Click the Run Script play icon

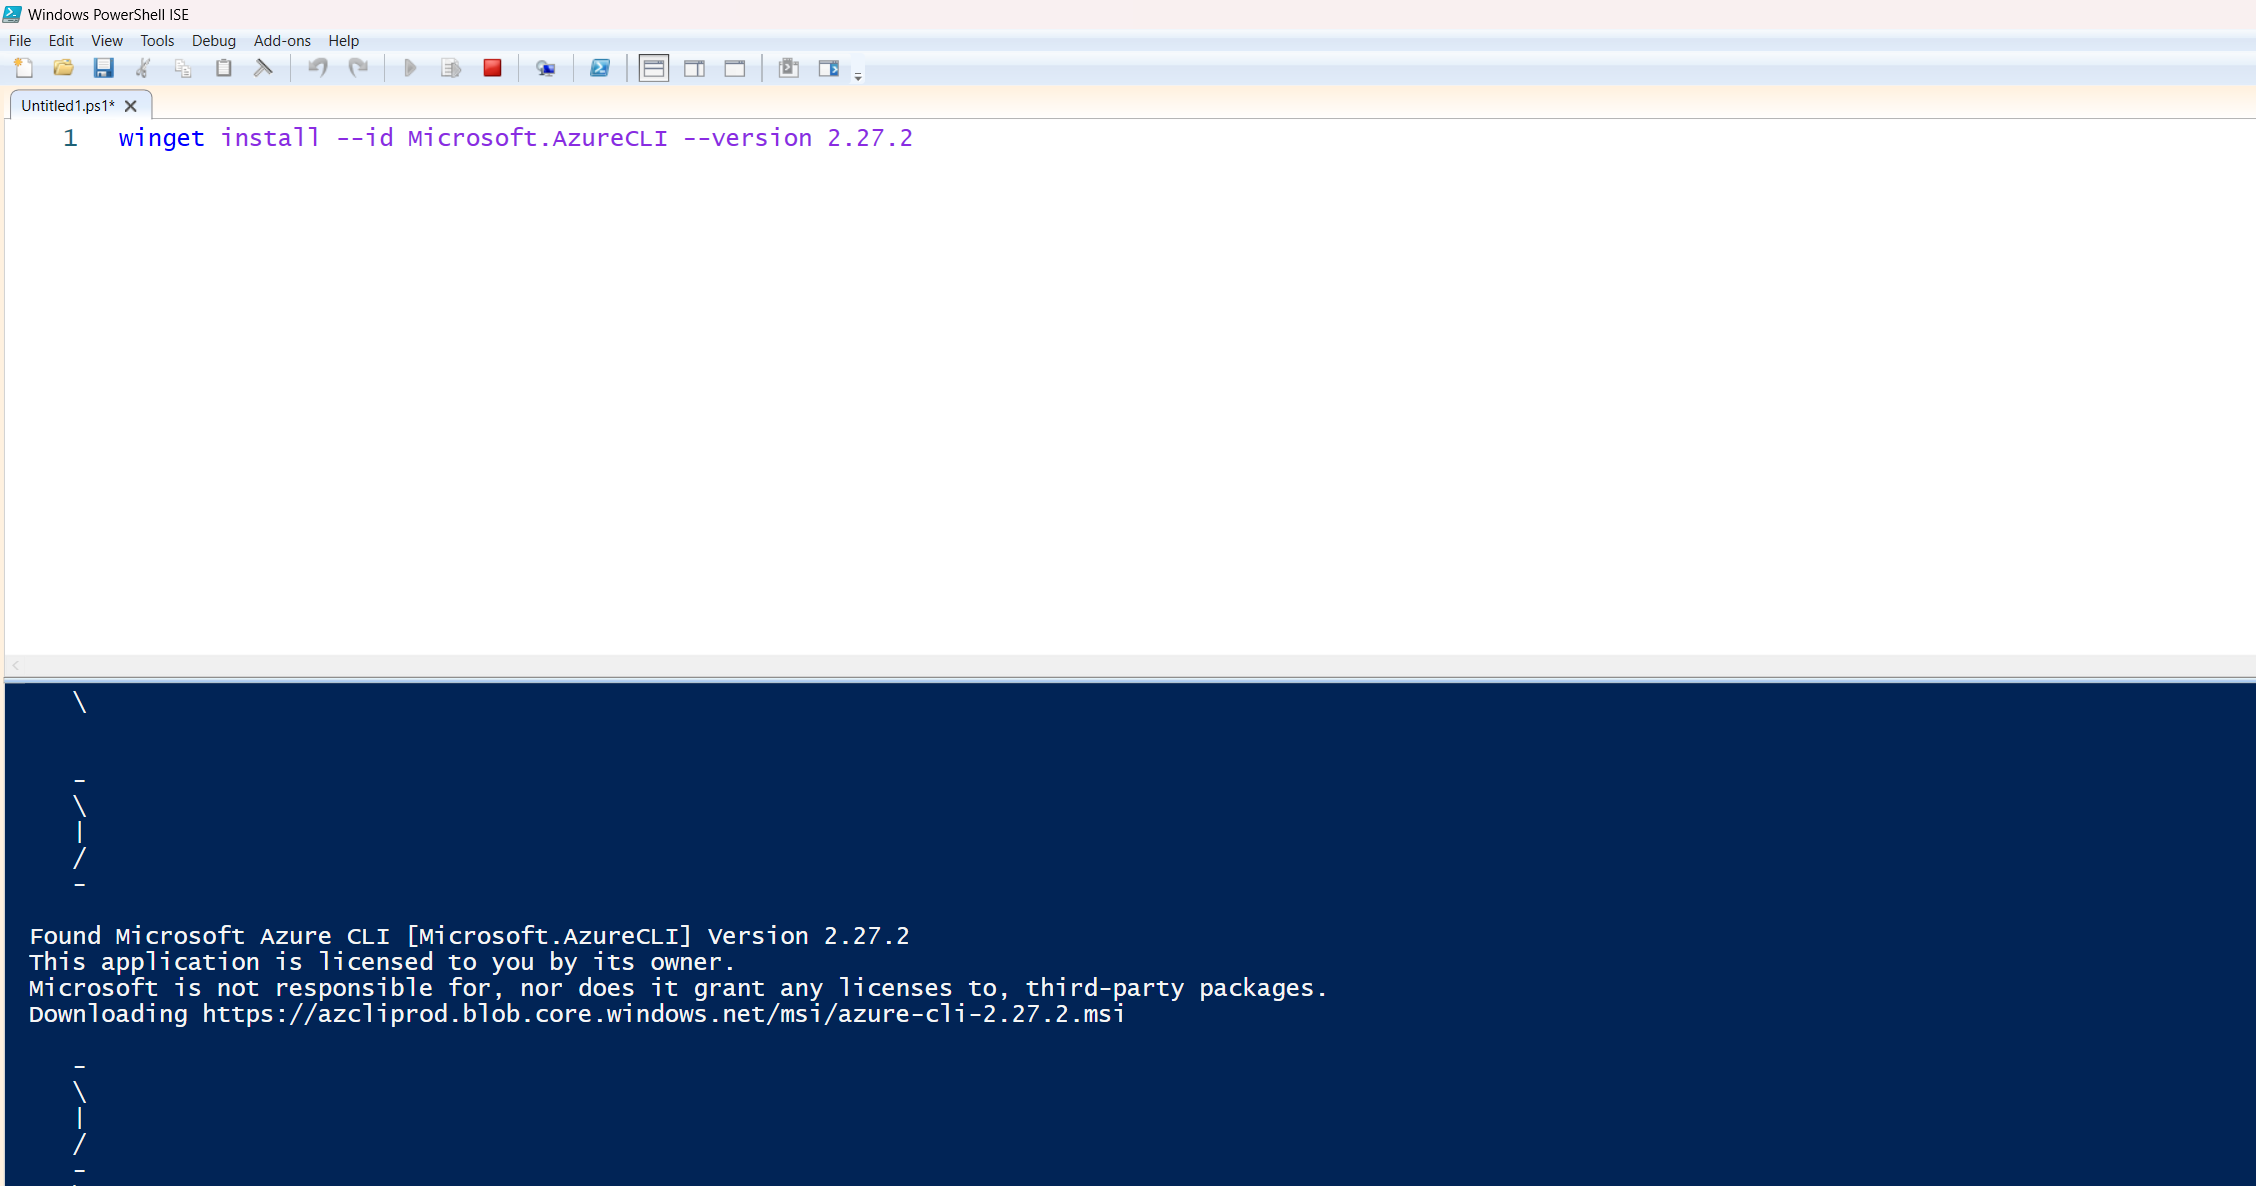409,68
